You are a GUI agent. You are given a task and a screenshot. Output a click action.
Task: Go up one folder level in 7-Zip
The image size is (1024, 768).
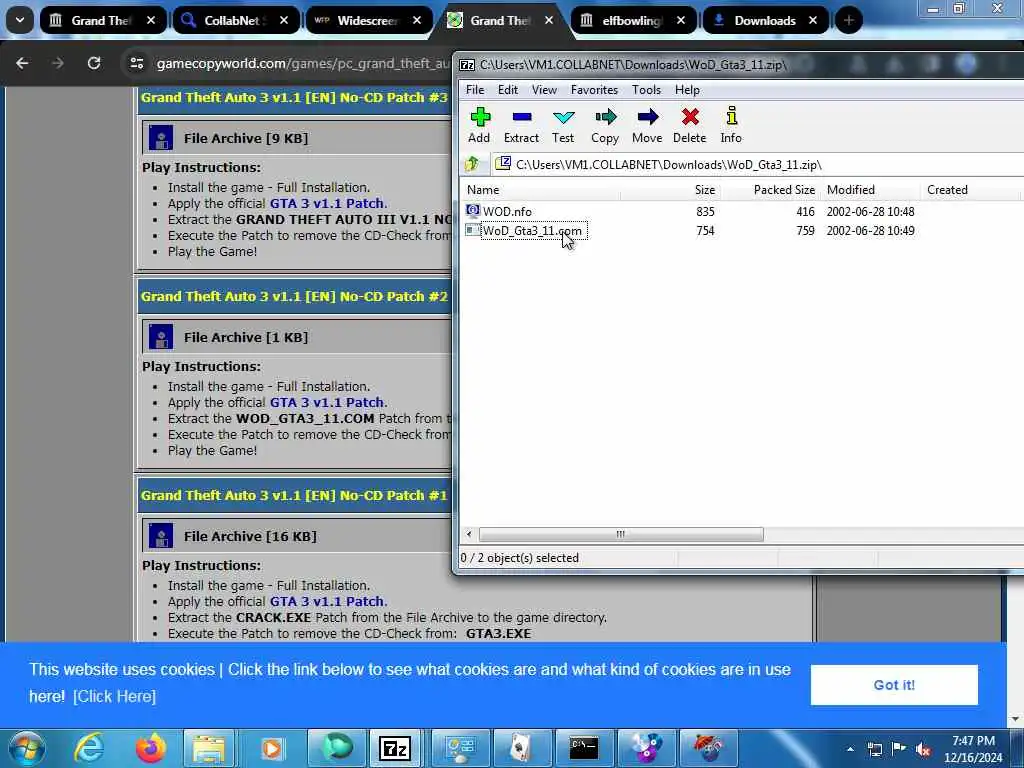coord(472,164)
